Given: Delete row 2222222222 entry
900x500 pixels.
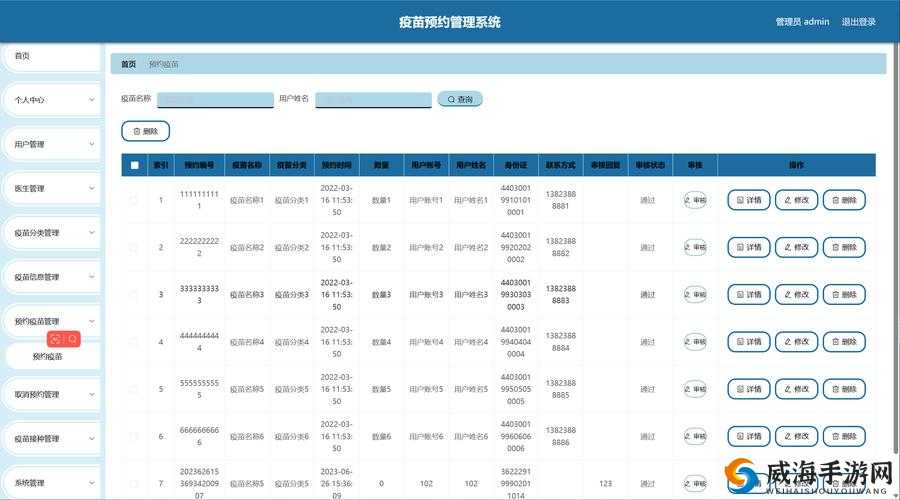Looking at the screenshot, I should [x=844, y=247].
